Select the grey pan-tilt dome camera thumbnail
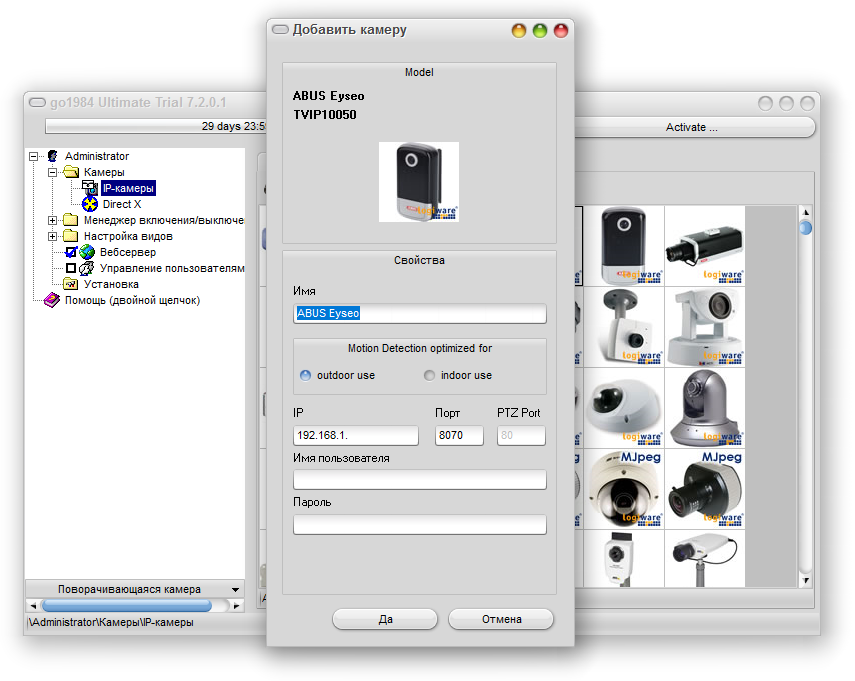855x681 pixels. click(x=705, y=408)
